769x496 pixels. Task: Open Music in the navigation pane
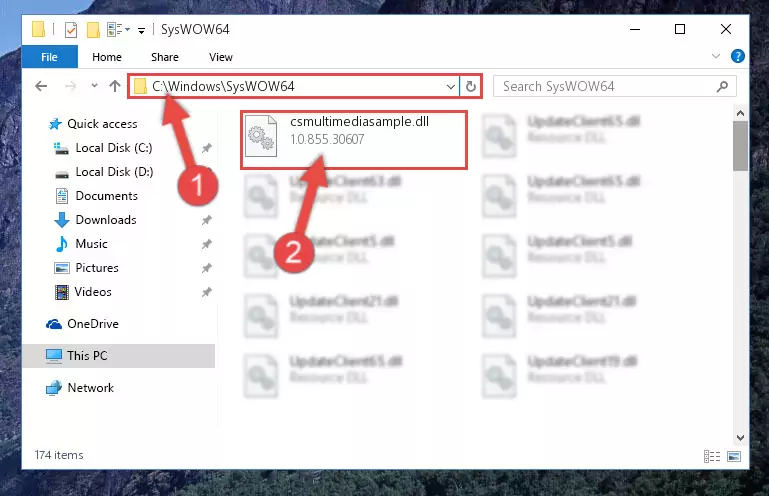[x=91, y=244]
